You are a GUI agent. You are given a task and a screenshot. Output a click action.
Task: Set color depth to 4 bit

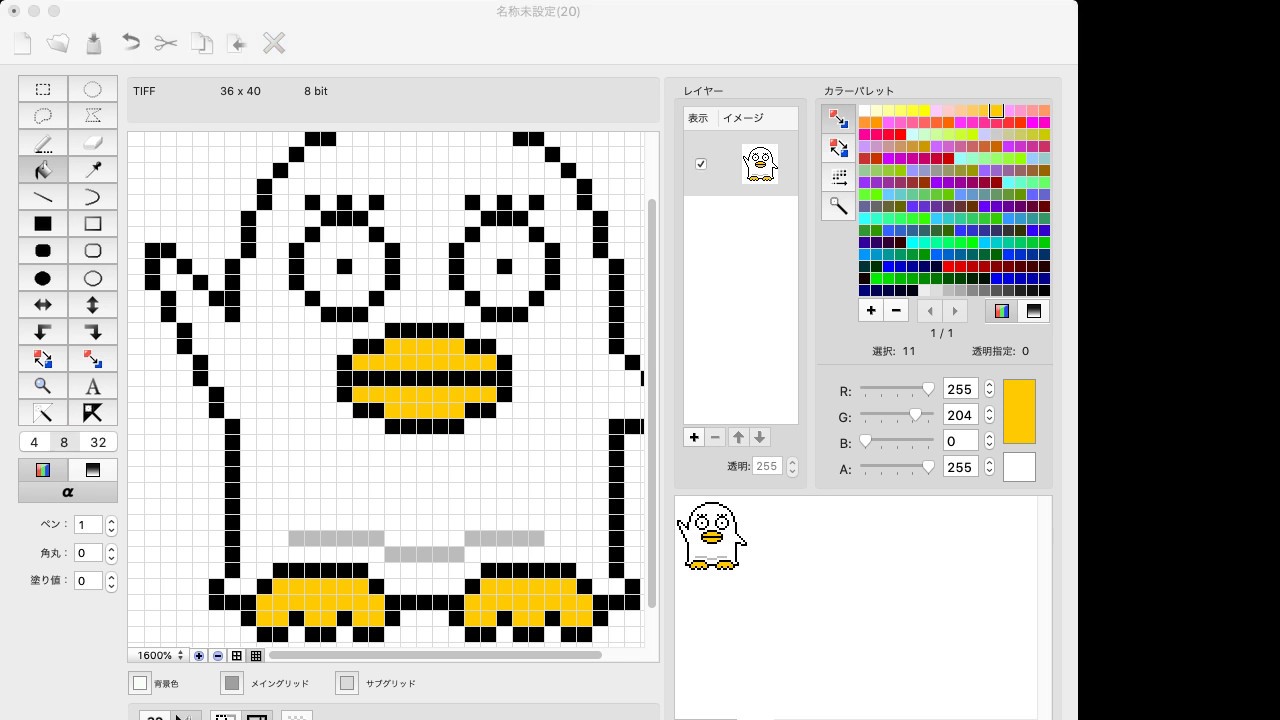tap(34, 442)
